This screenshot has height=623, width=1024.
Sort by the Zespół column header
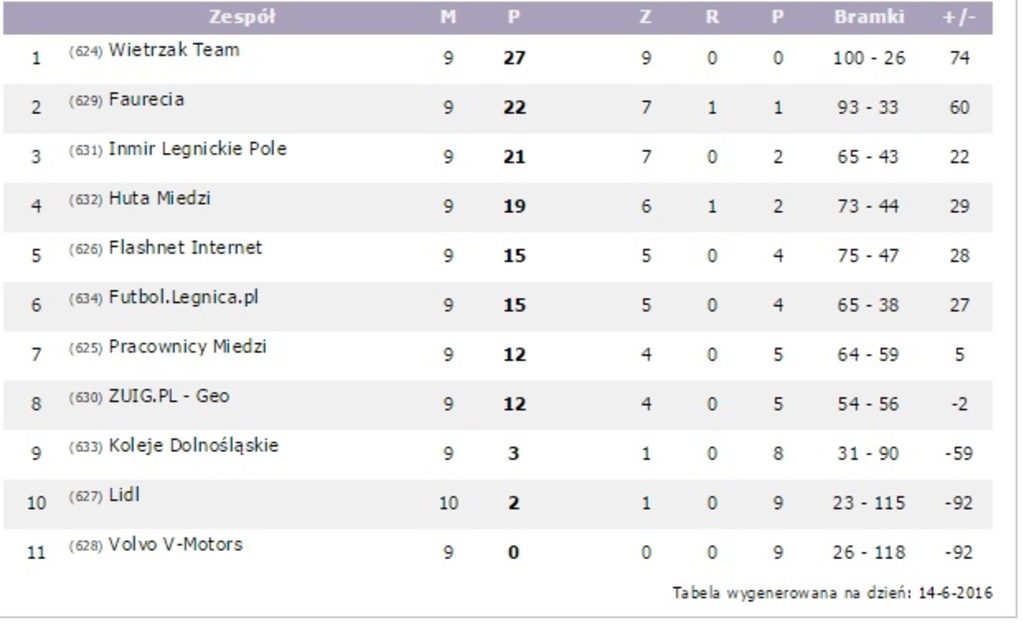242,17
